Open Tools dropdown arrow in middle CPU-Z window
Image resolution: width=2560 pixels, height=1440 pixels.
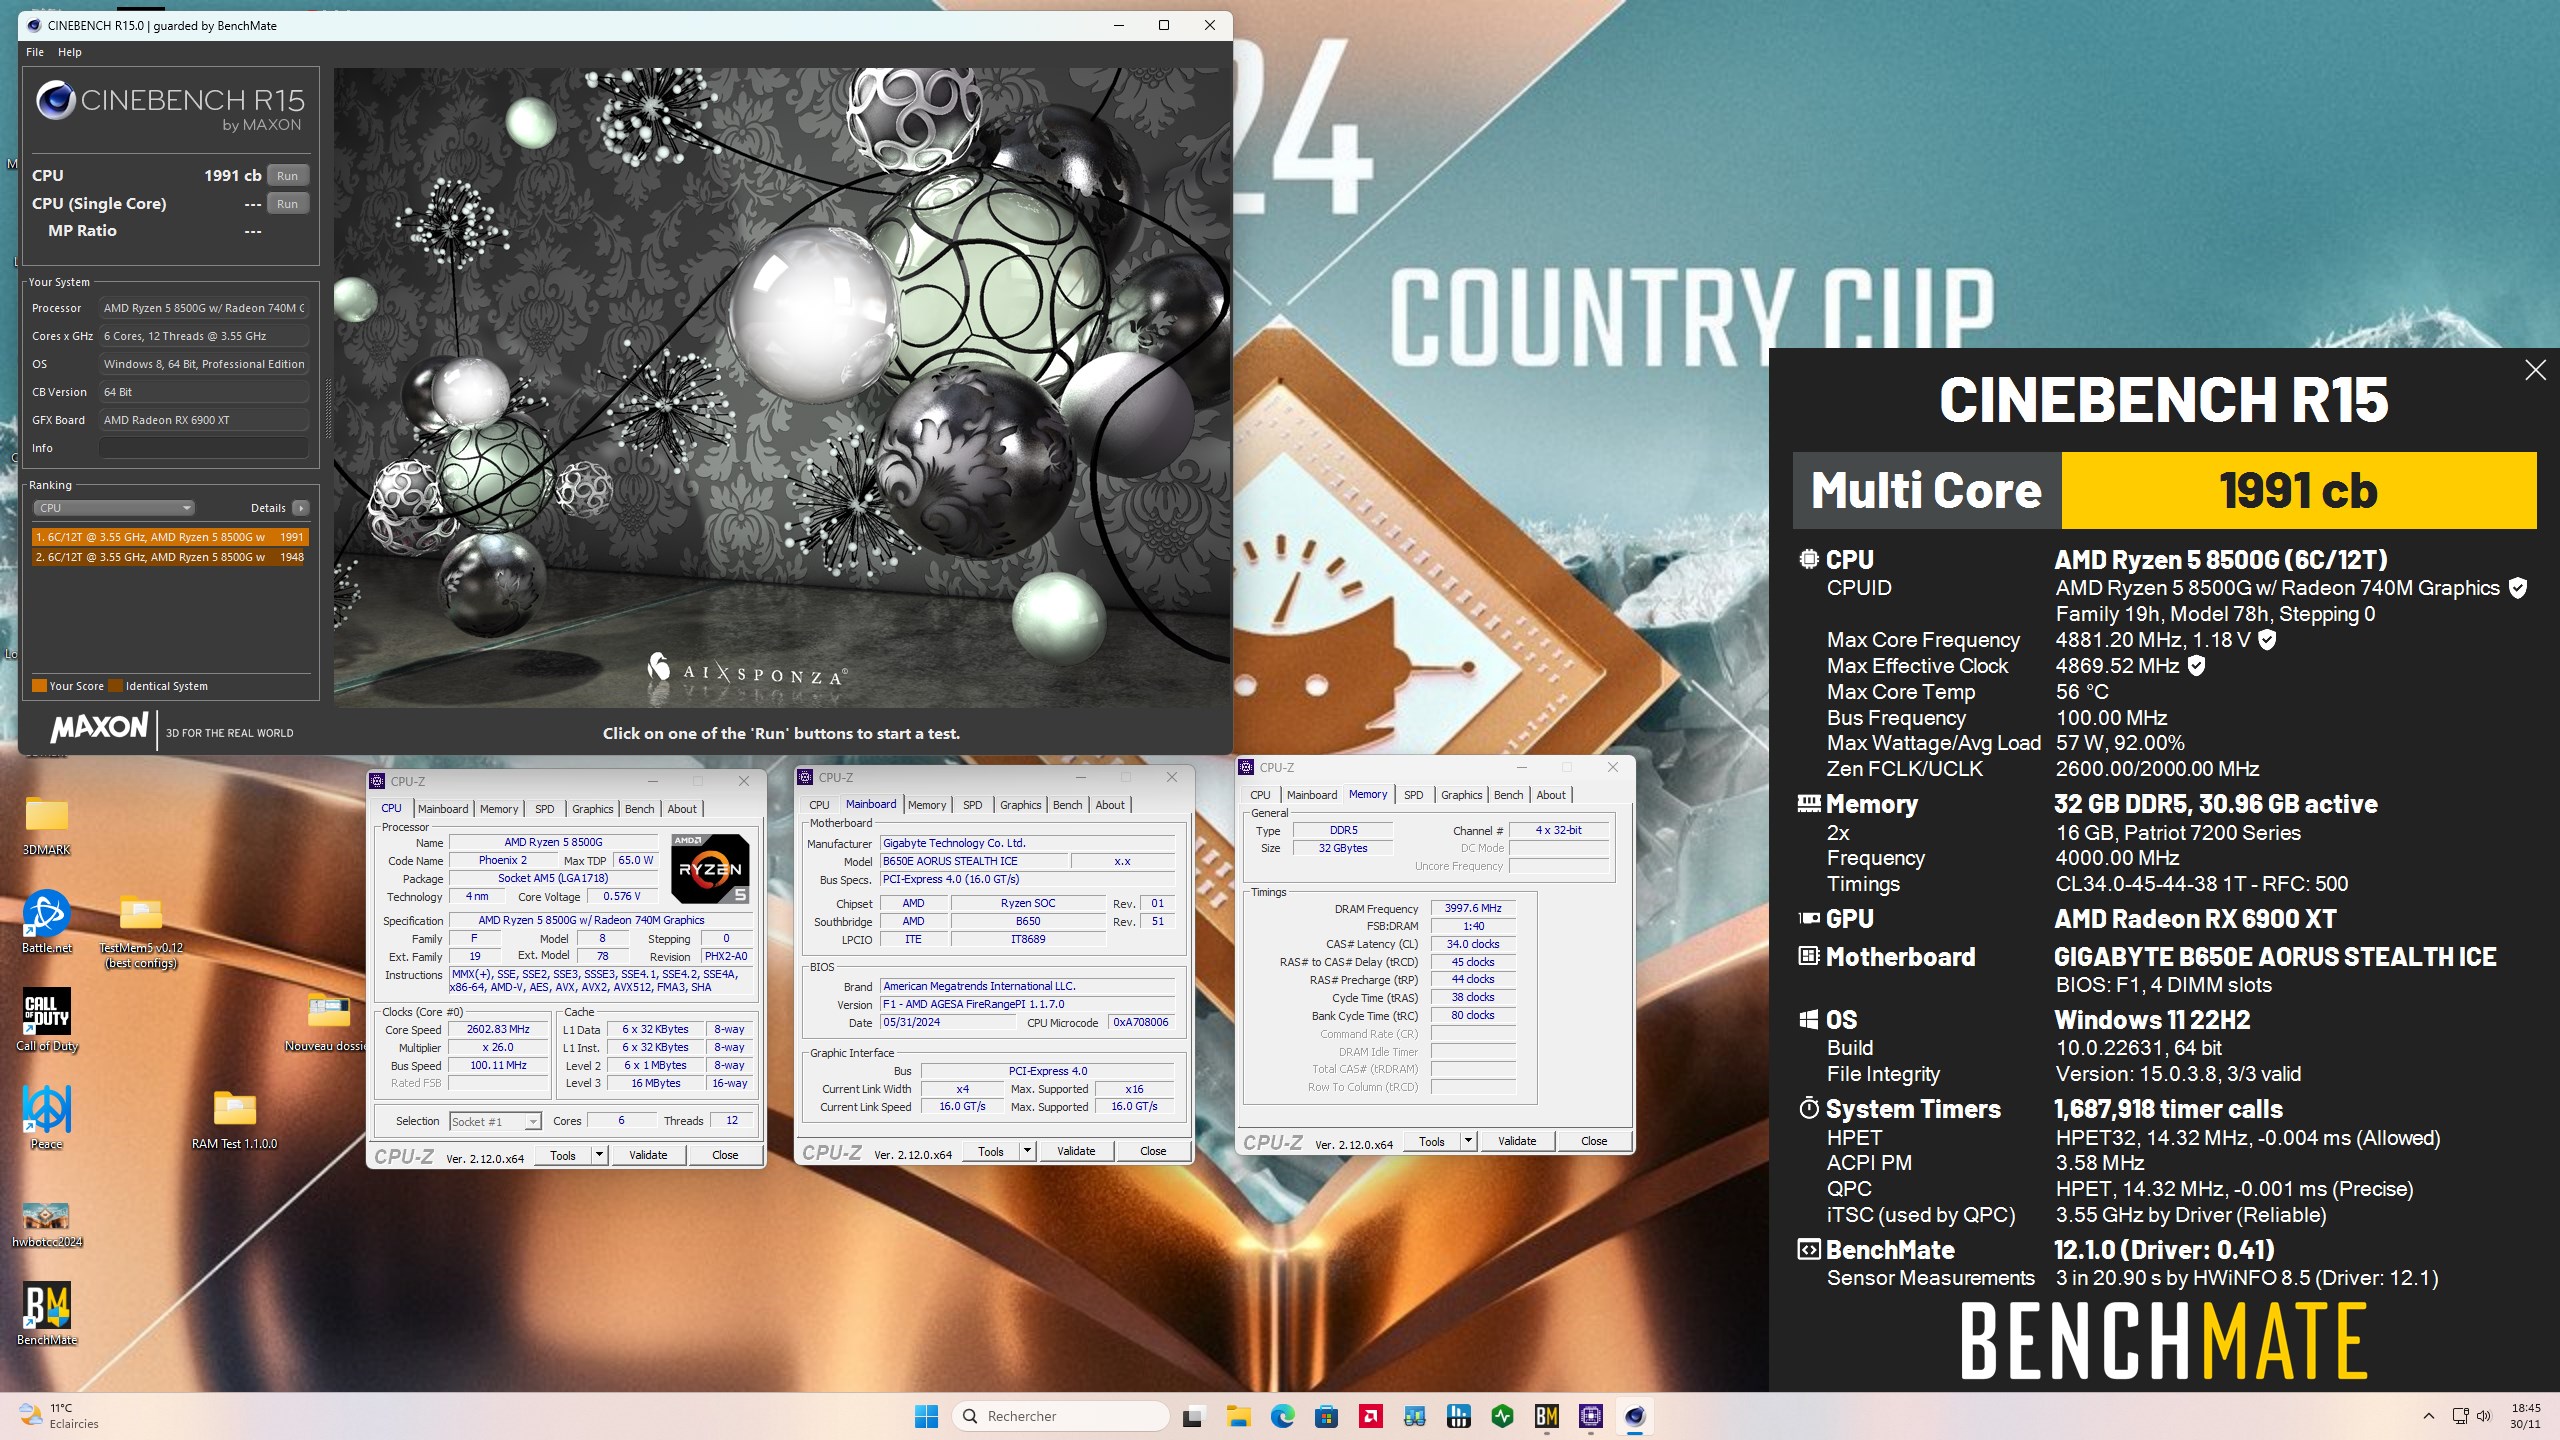pos(1027,1151)
